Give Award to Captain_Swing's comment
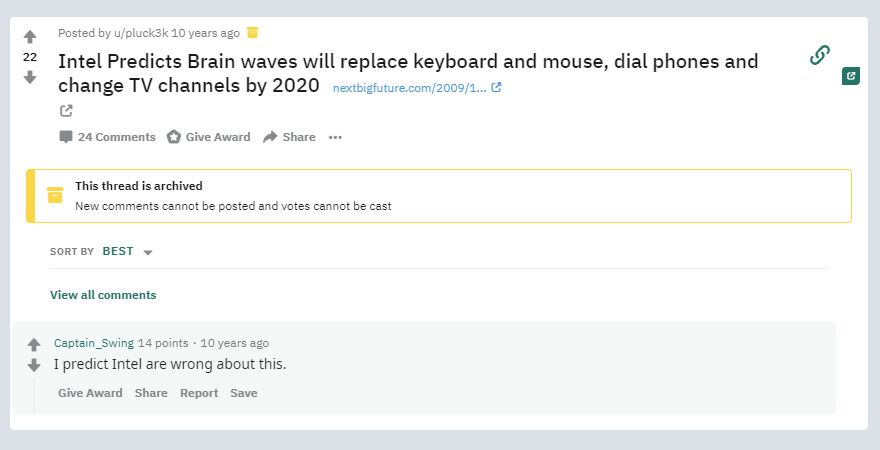The height and width of the screenshot is (450, 880). pos(90,393)
